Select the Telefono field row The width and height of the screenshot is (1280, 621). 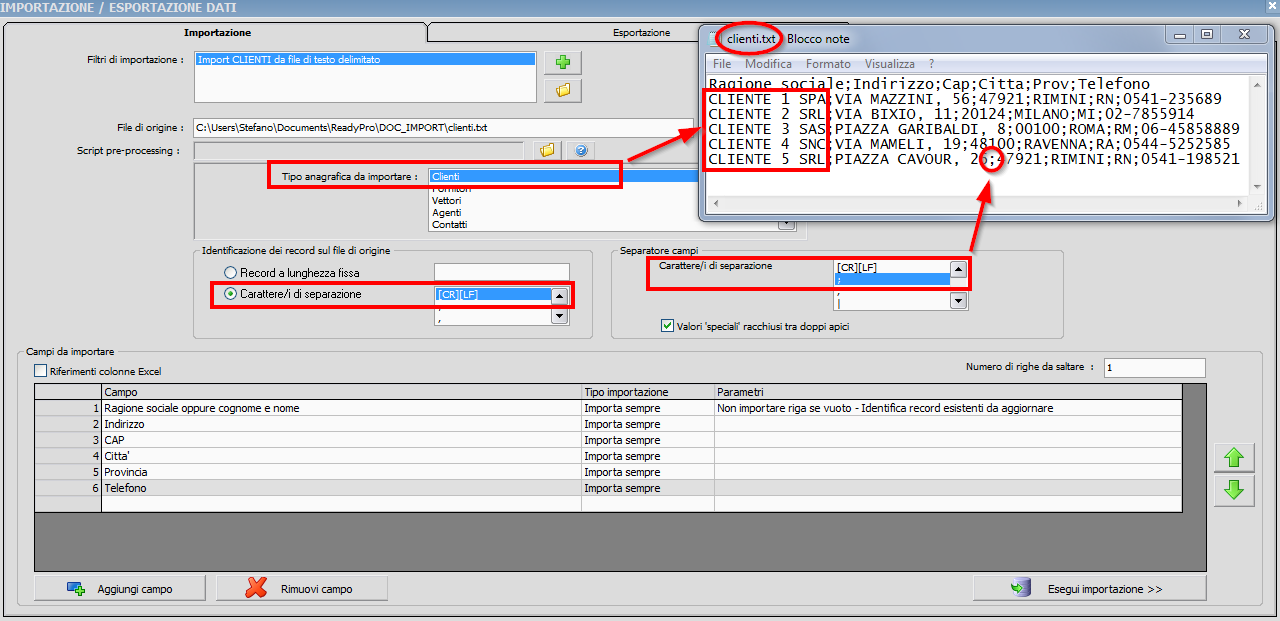[608, 488]
